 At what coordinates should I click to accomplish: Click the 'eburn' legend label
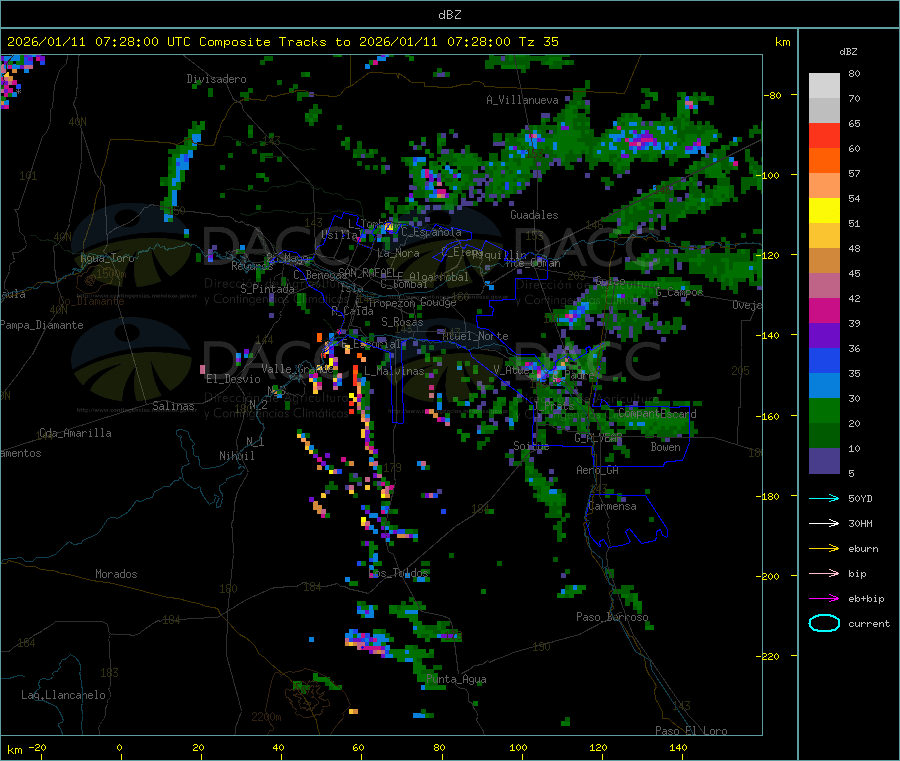[x=863, y=549]
